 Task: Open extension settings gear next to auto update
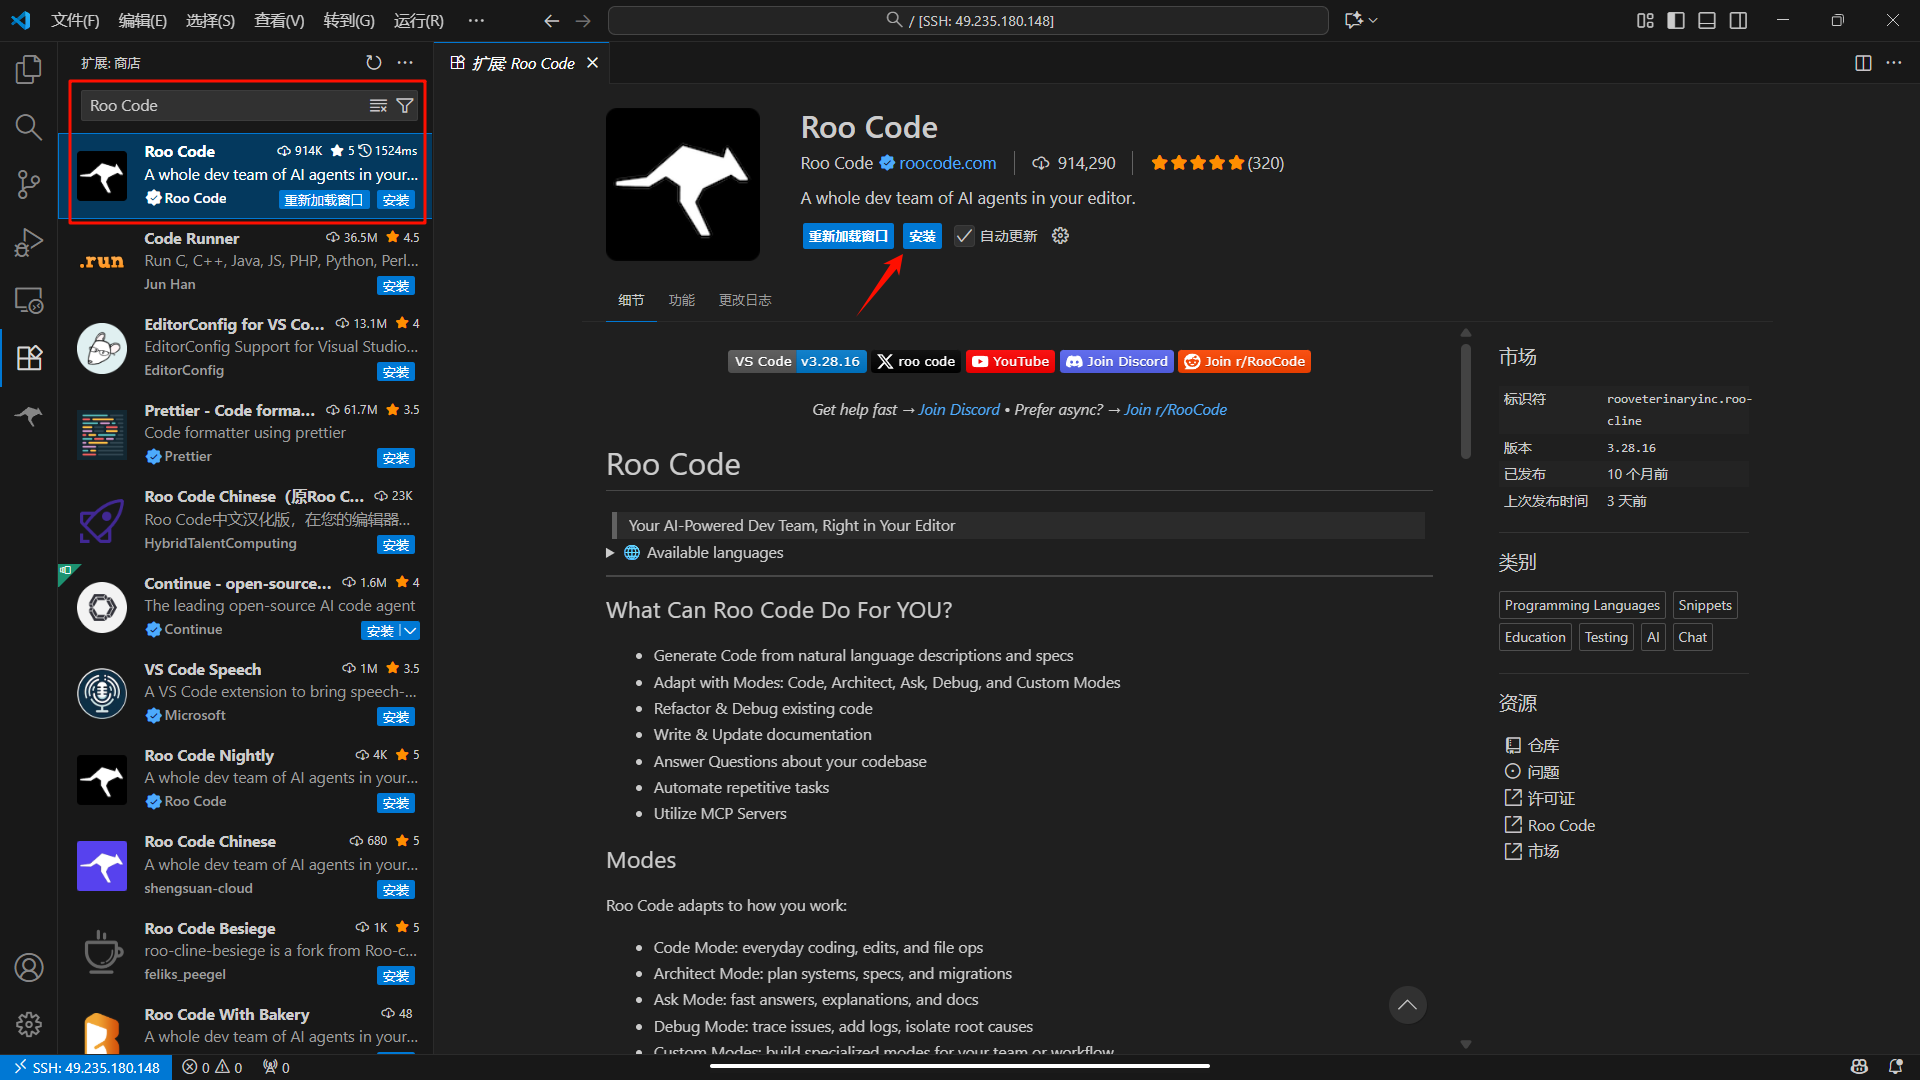1060,236
